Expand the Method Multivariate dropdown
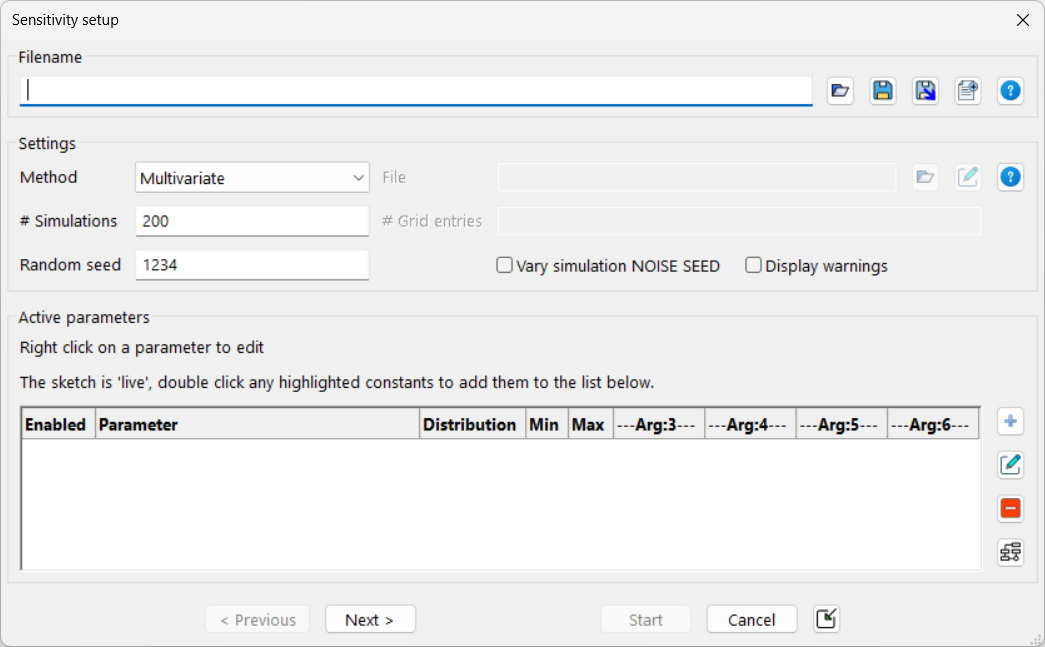Screen dimensions: 1045x647 pyautogui.click(x=252, y=178)
